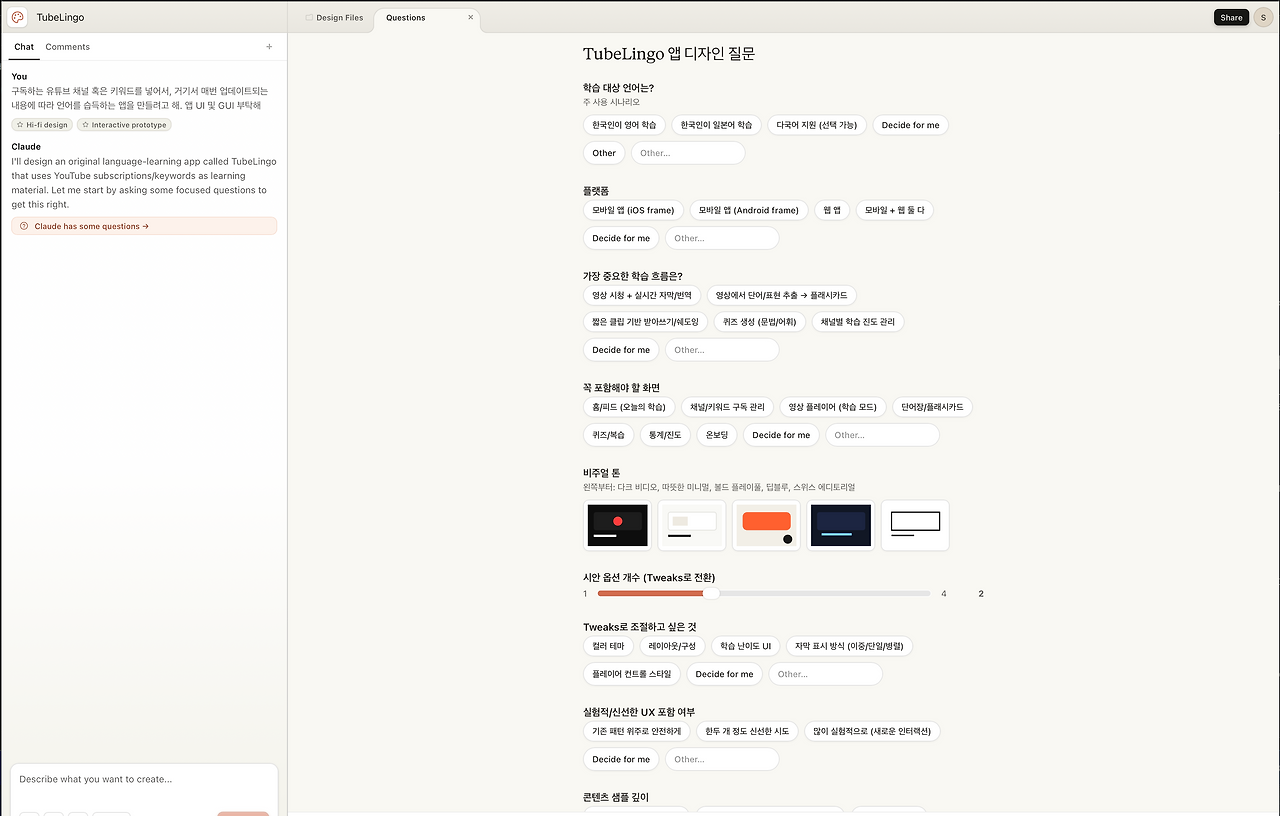Choose Decide for me under 꼭 포함해야 할 화면
The height and width of the screenshot is (816, 1280).
pyautogui.click(x=781, y=435)
